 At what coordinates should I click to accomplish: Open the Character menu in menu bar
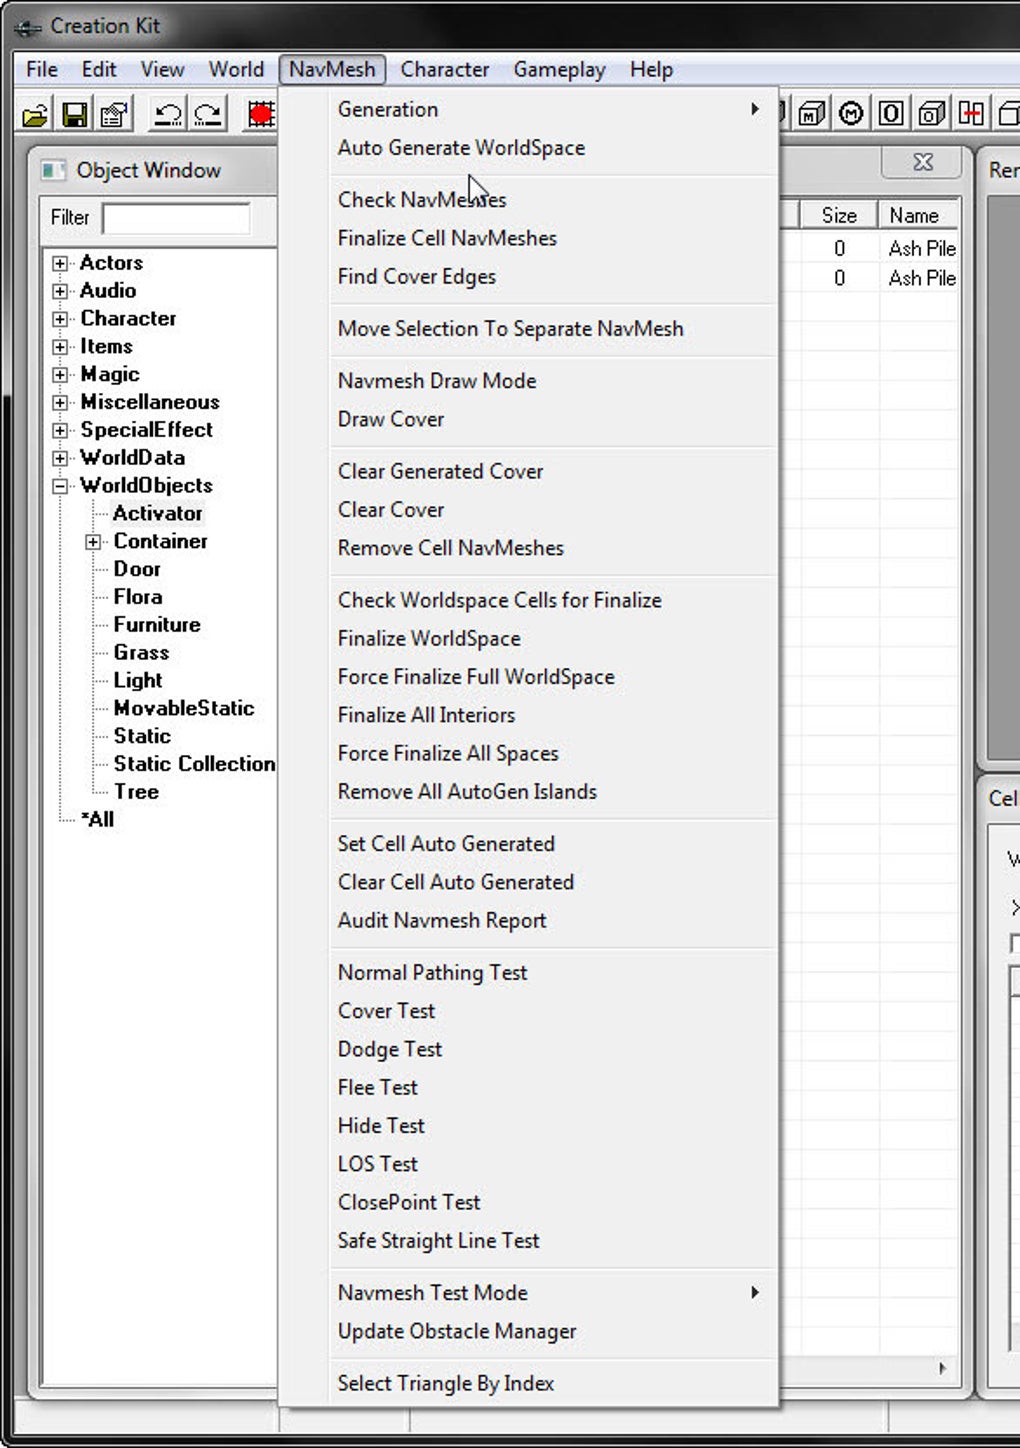[445, 69]
